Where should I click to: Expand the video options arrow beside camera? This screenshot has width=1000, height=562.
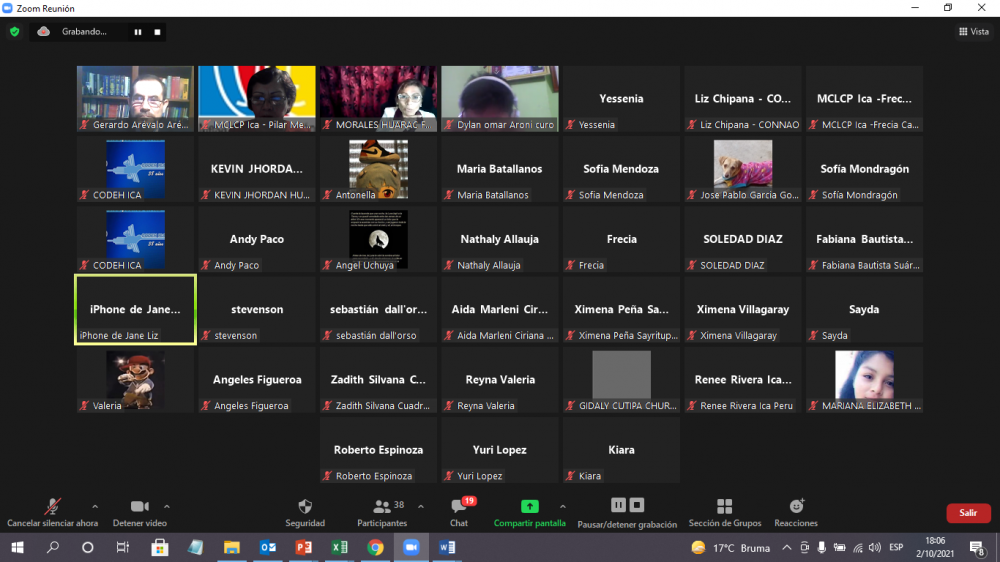[x=167, y=506]
